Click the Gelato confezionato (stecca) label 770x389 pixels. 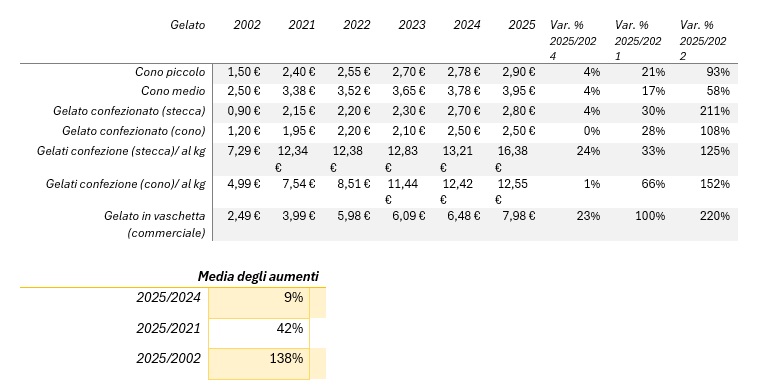(x=129, y=111)
